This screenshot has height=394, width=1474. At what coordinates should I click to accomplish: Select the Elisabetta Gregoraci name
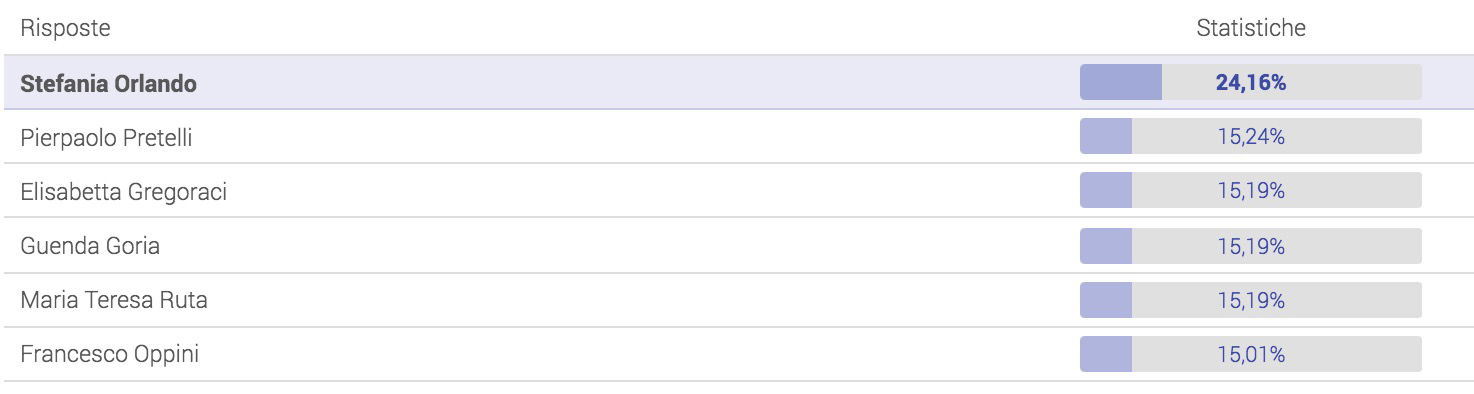(x=123, y=192)
